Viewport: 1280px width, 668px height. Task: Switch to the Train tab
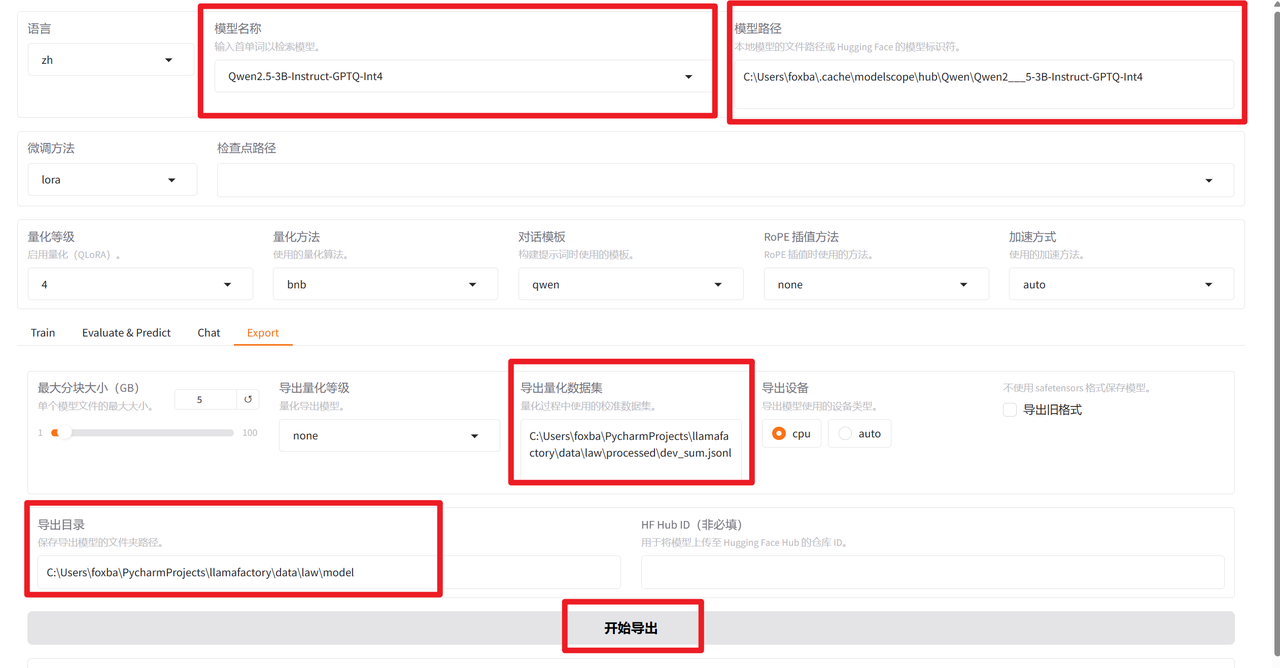(x=42, y=332)
